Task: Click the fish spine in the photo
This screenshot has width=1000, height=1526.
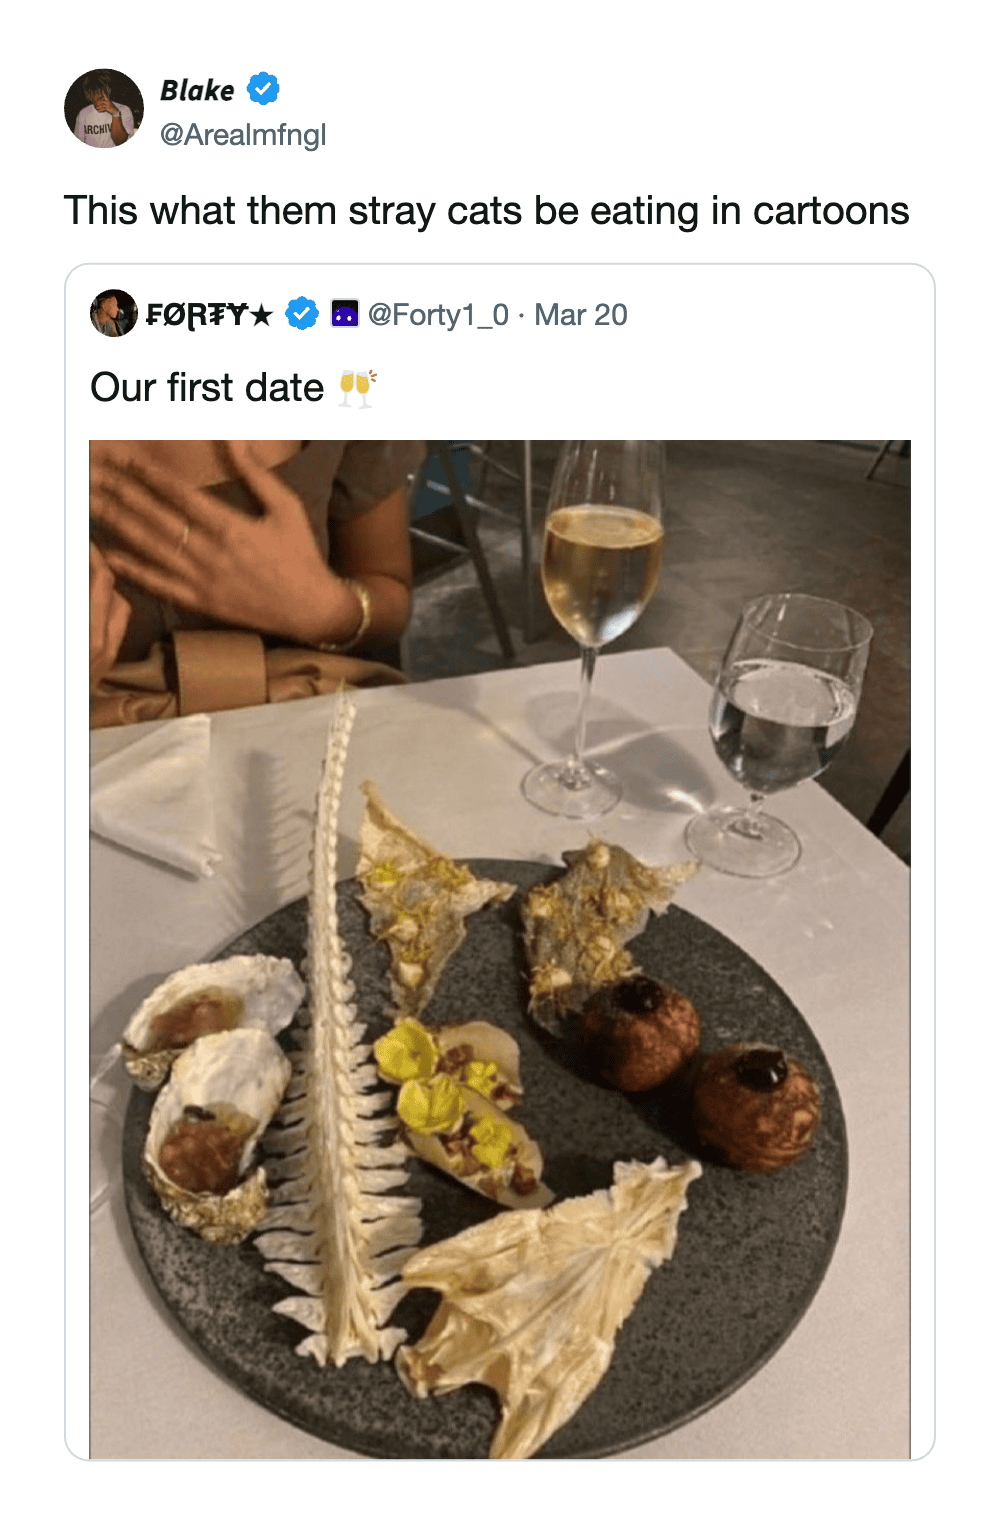Action: point(333,1050)
